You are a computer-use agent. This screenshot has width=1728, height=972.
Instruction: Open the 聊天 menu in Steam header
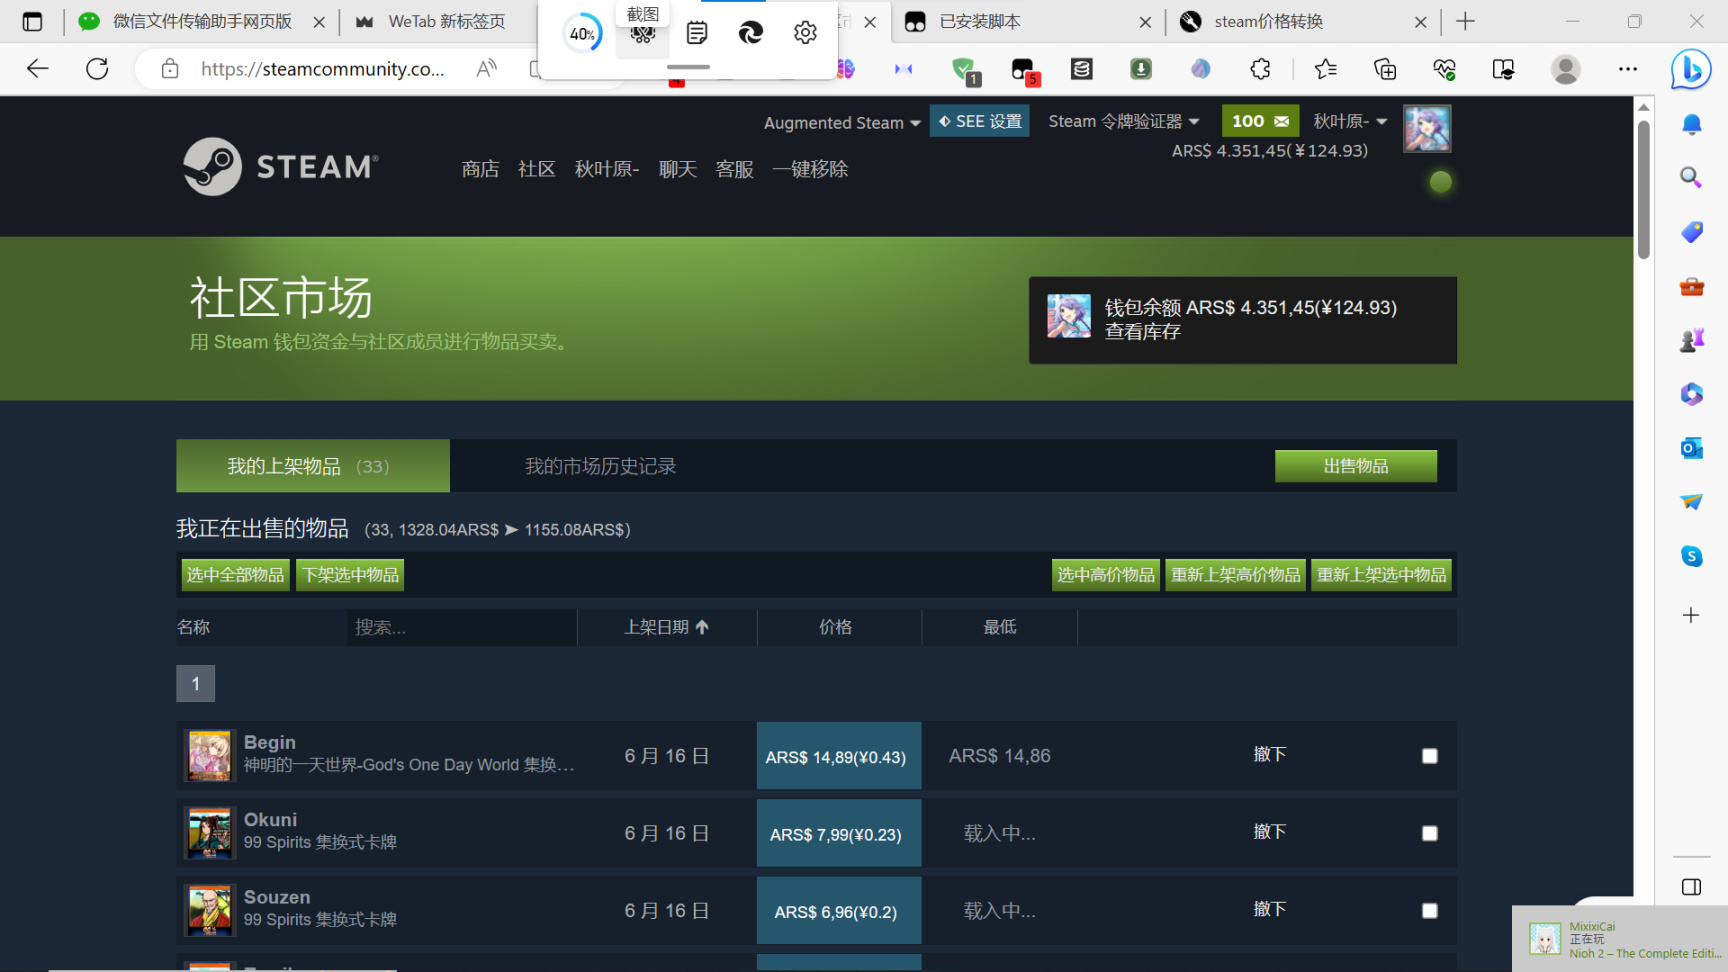point(678,169)
